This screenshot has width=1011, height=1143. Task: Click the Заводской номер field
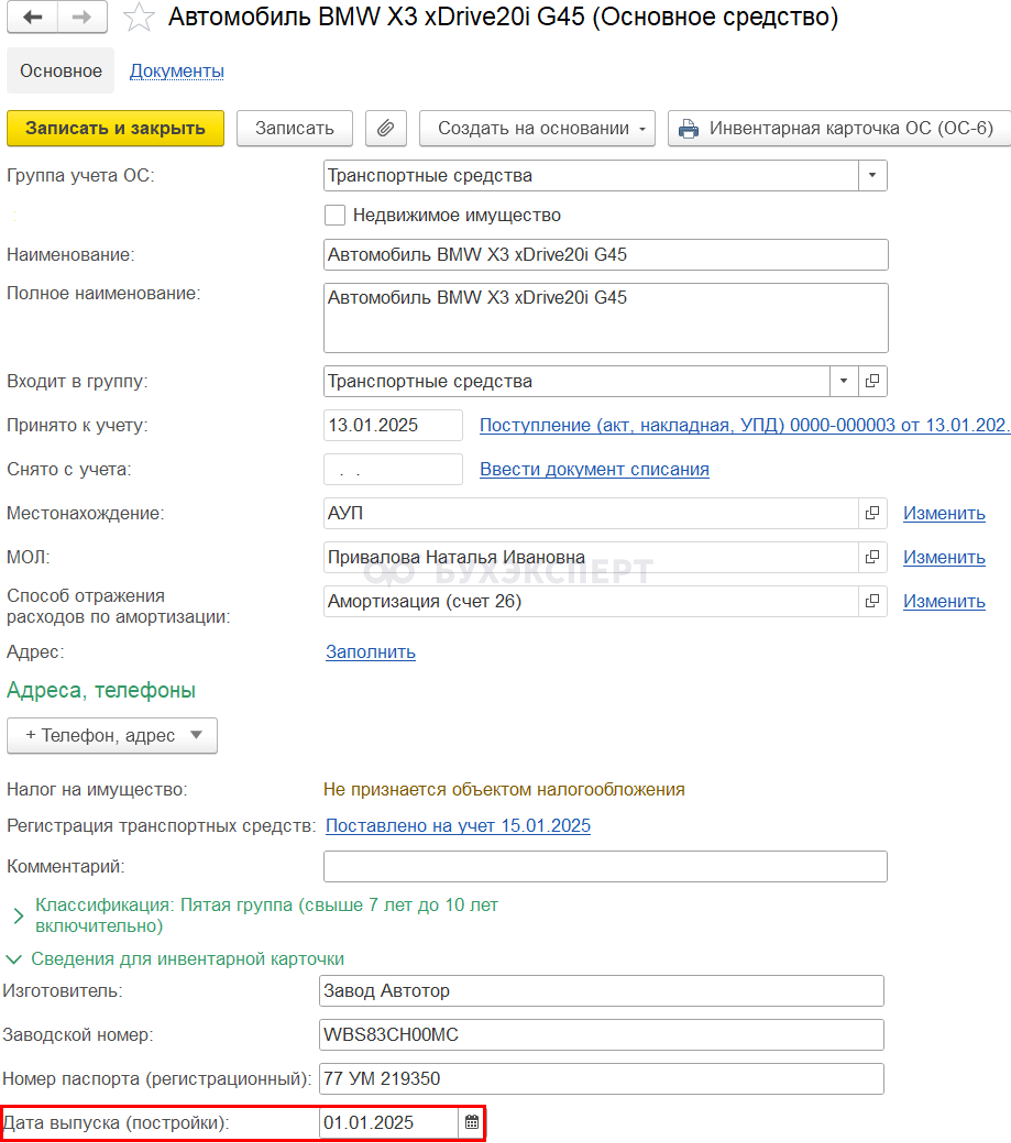point(601,1035)
